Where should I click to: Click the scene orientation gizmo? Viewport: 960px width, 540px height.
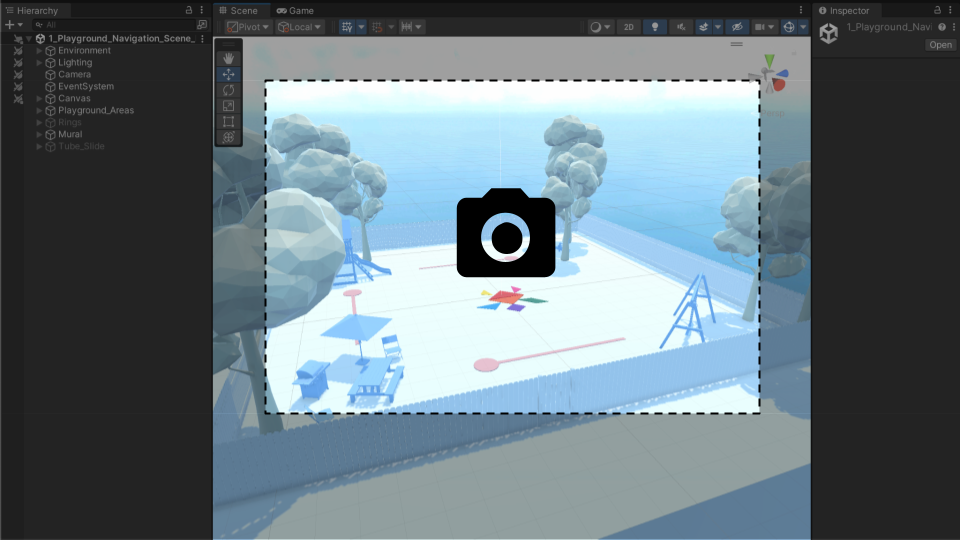(769, 74)
